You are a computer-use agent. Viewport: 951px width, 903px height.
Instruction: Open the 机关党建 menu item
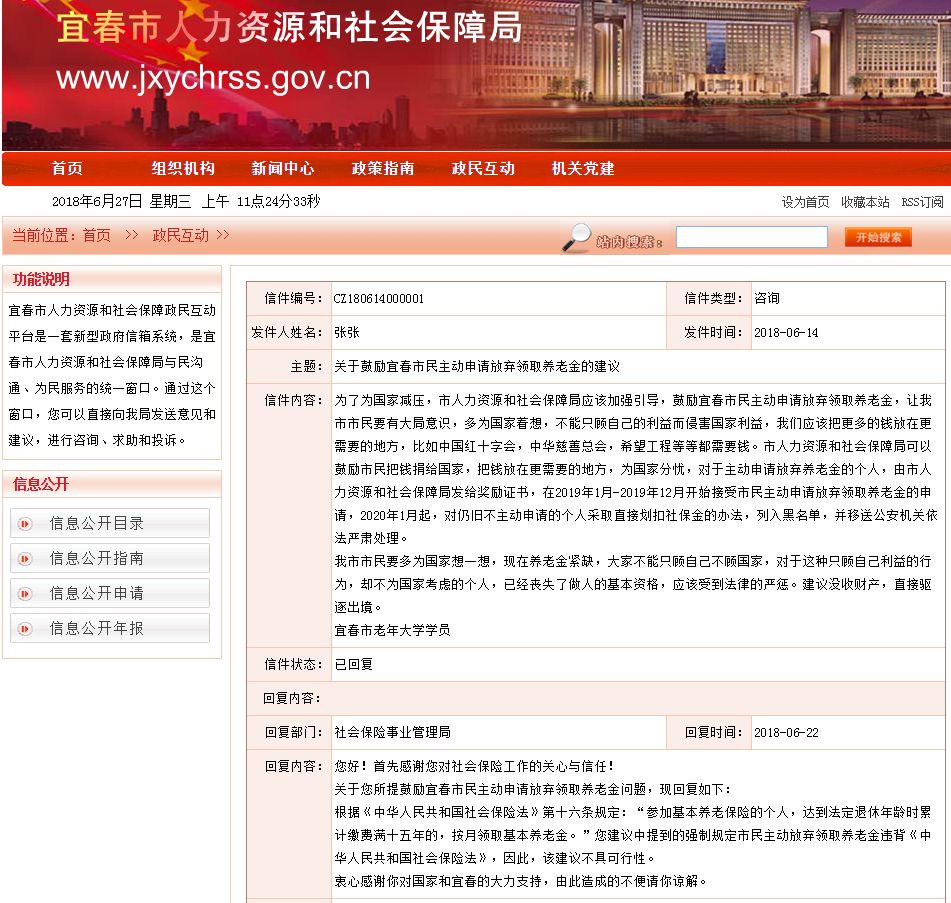pos(583,168)
